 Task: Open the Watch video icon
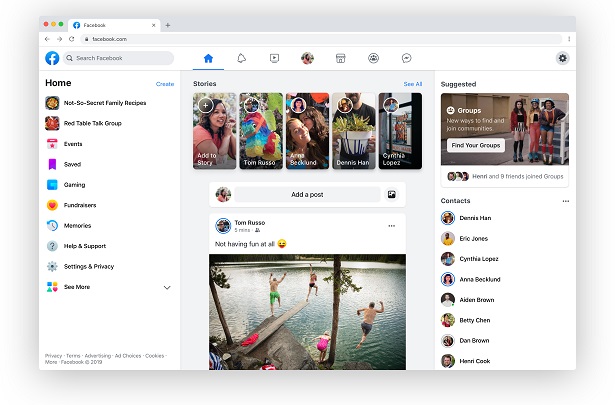(274, 58)
